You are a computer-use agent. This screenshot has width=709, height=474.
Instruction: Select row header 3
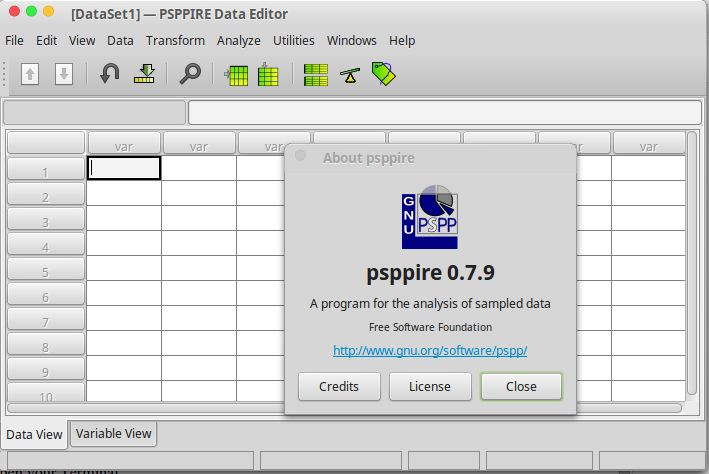tap(46, 219)
